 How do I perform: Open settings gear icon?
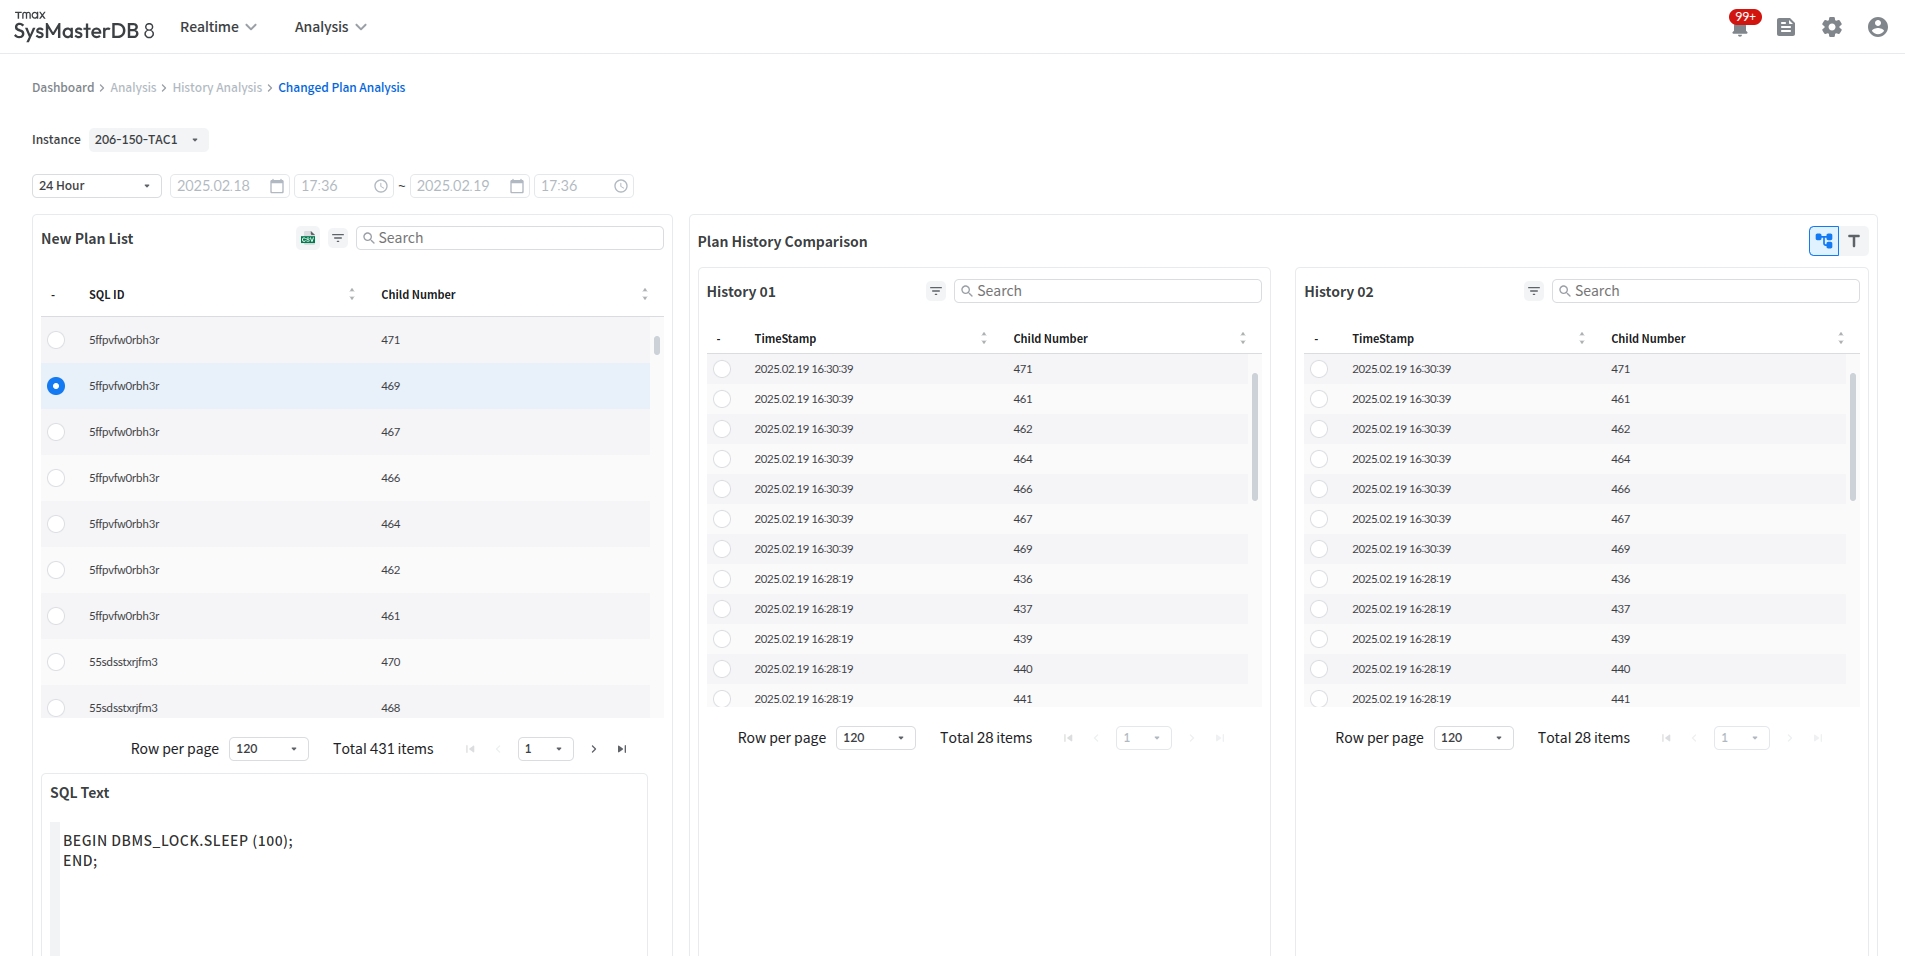1832,27
